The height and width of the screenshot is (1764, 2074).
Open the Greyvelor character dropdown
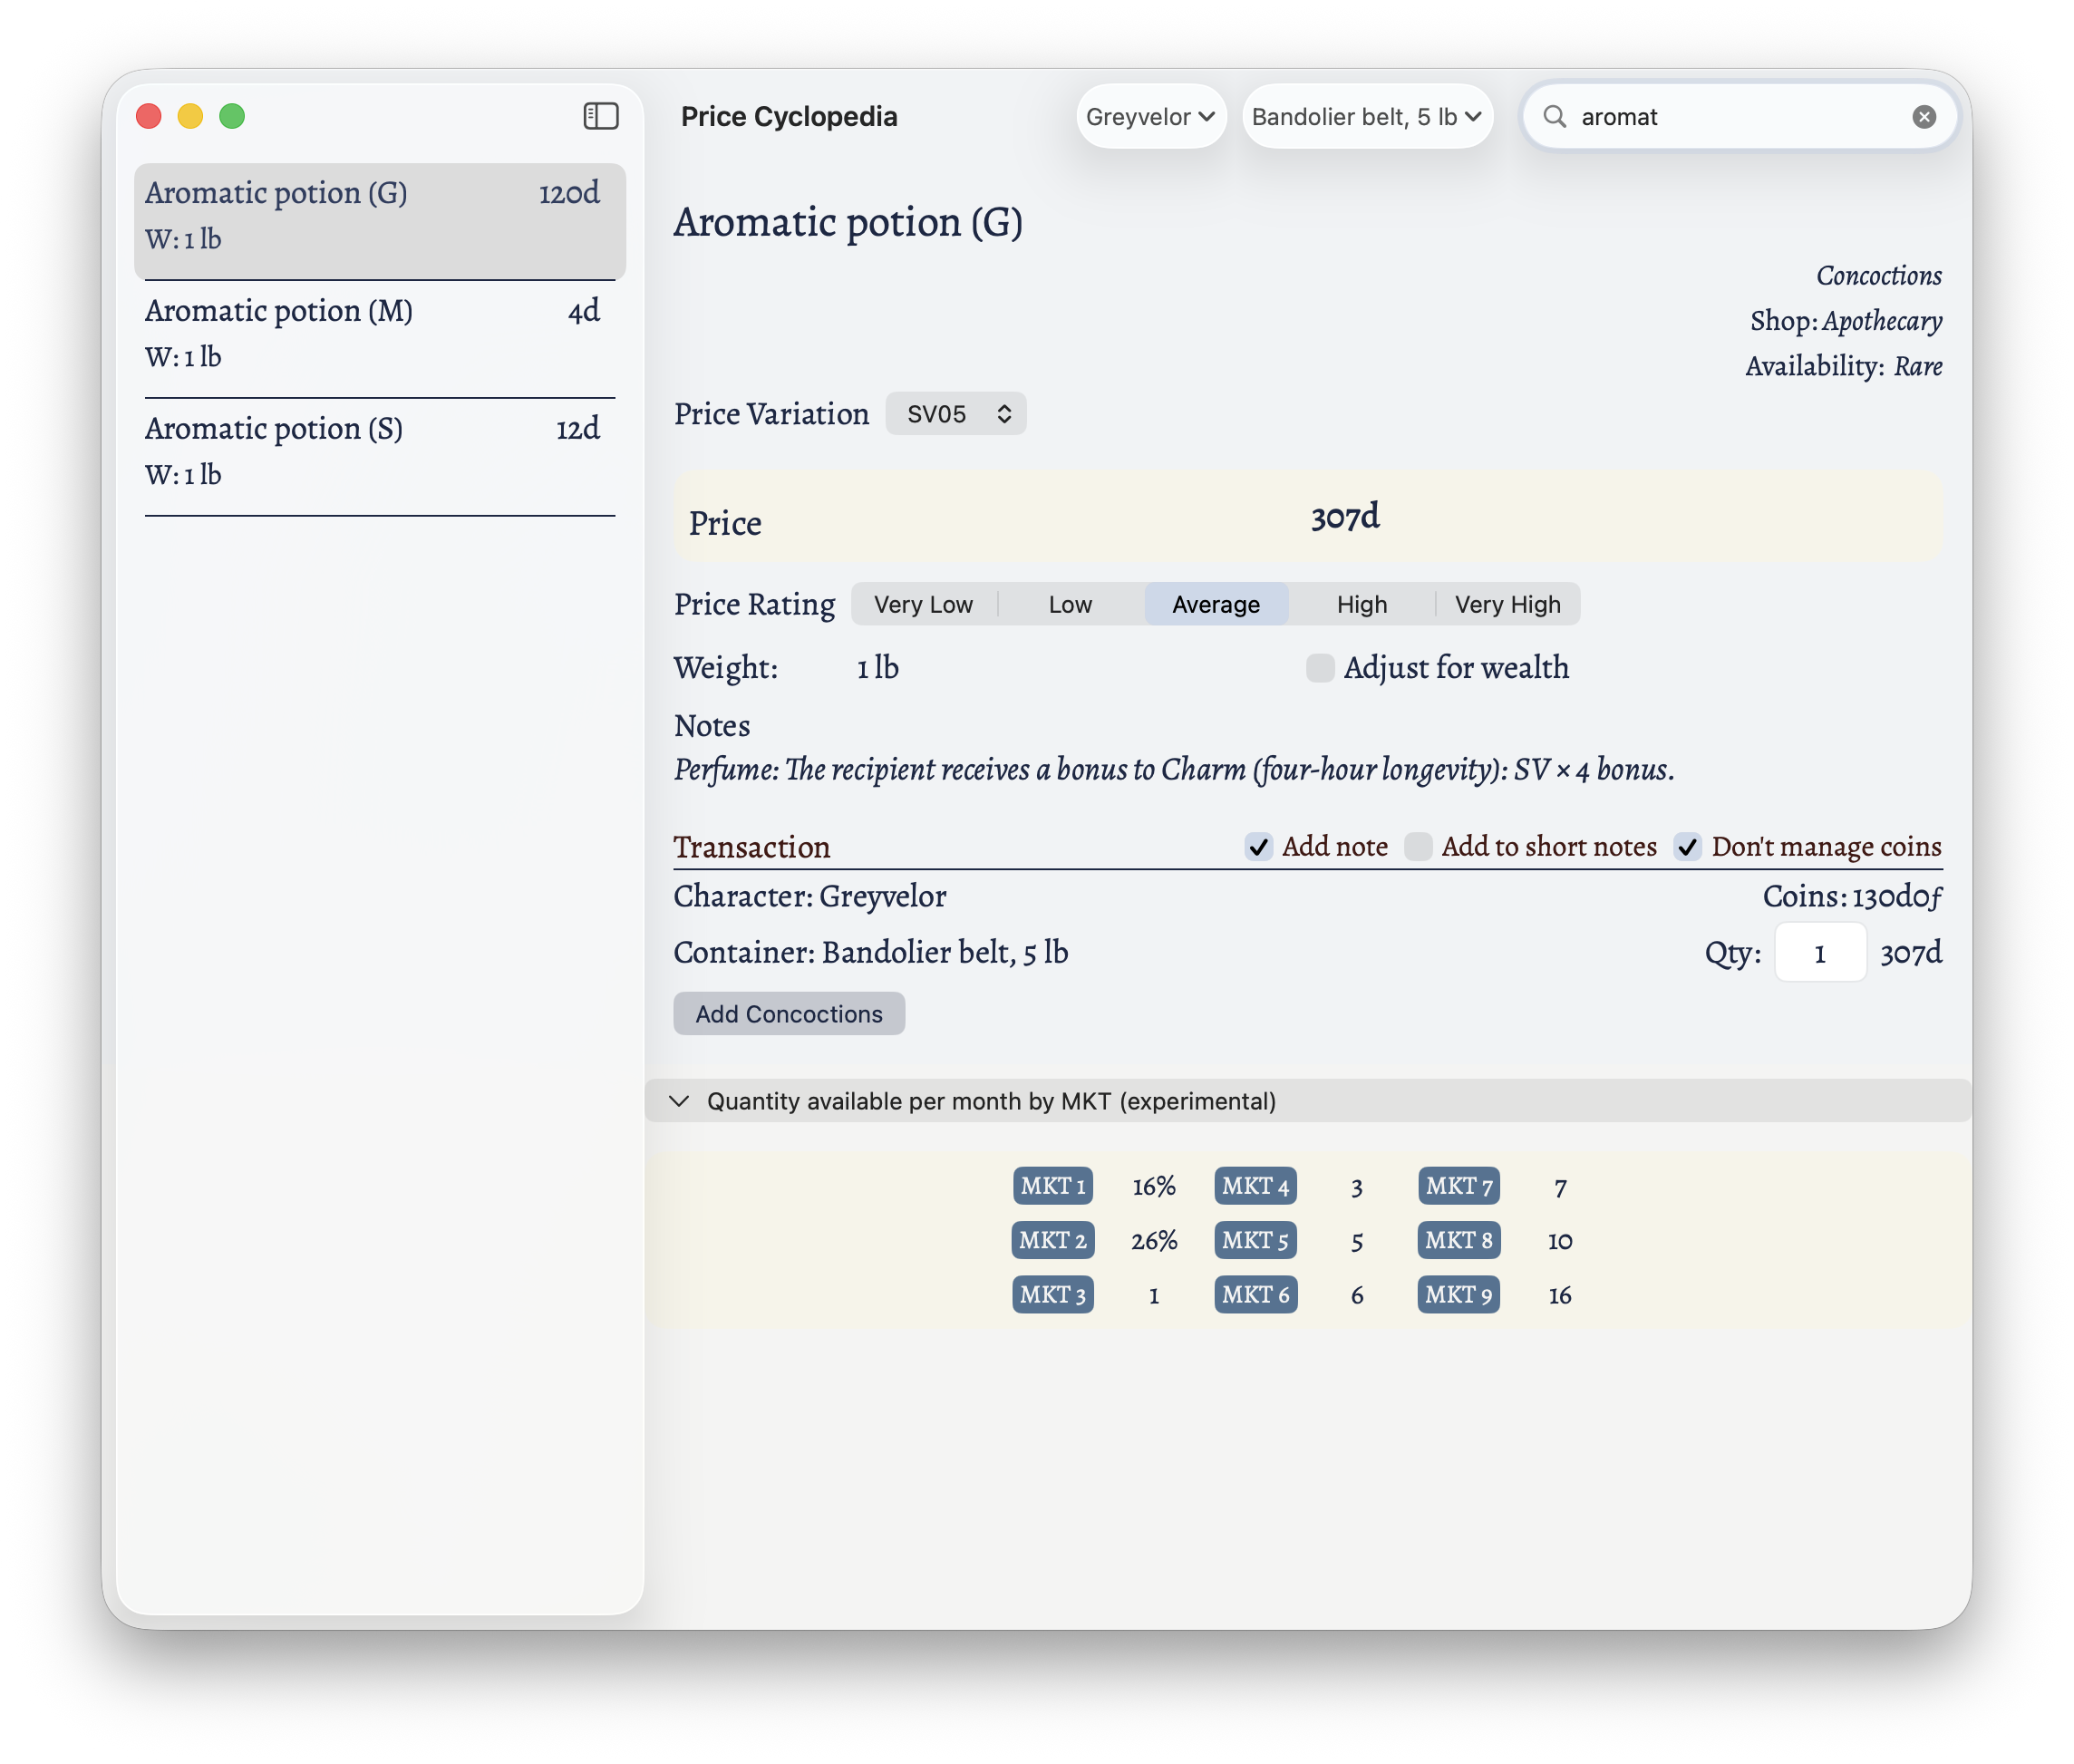(1150, 117)
